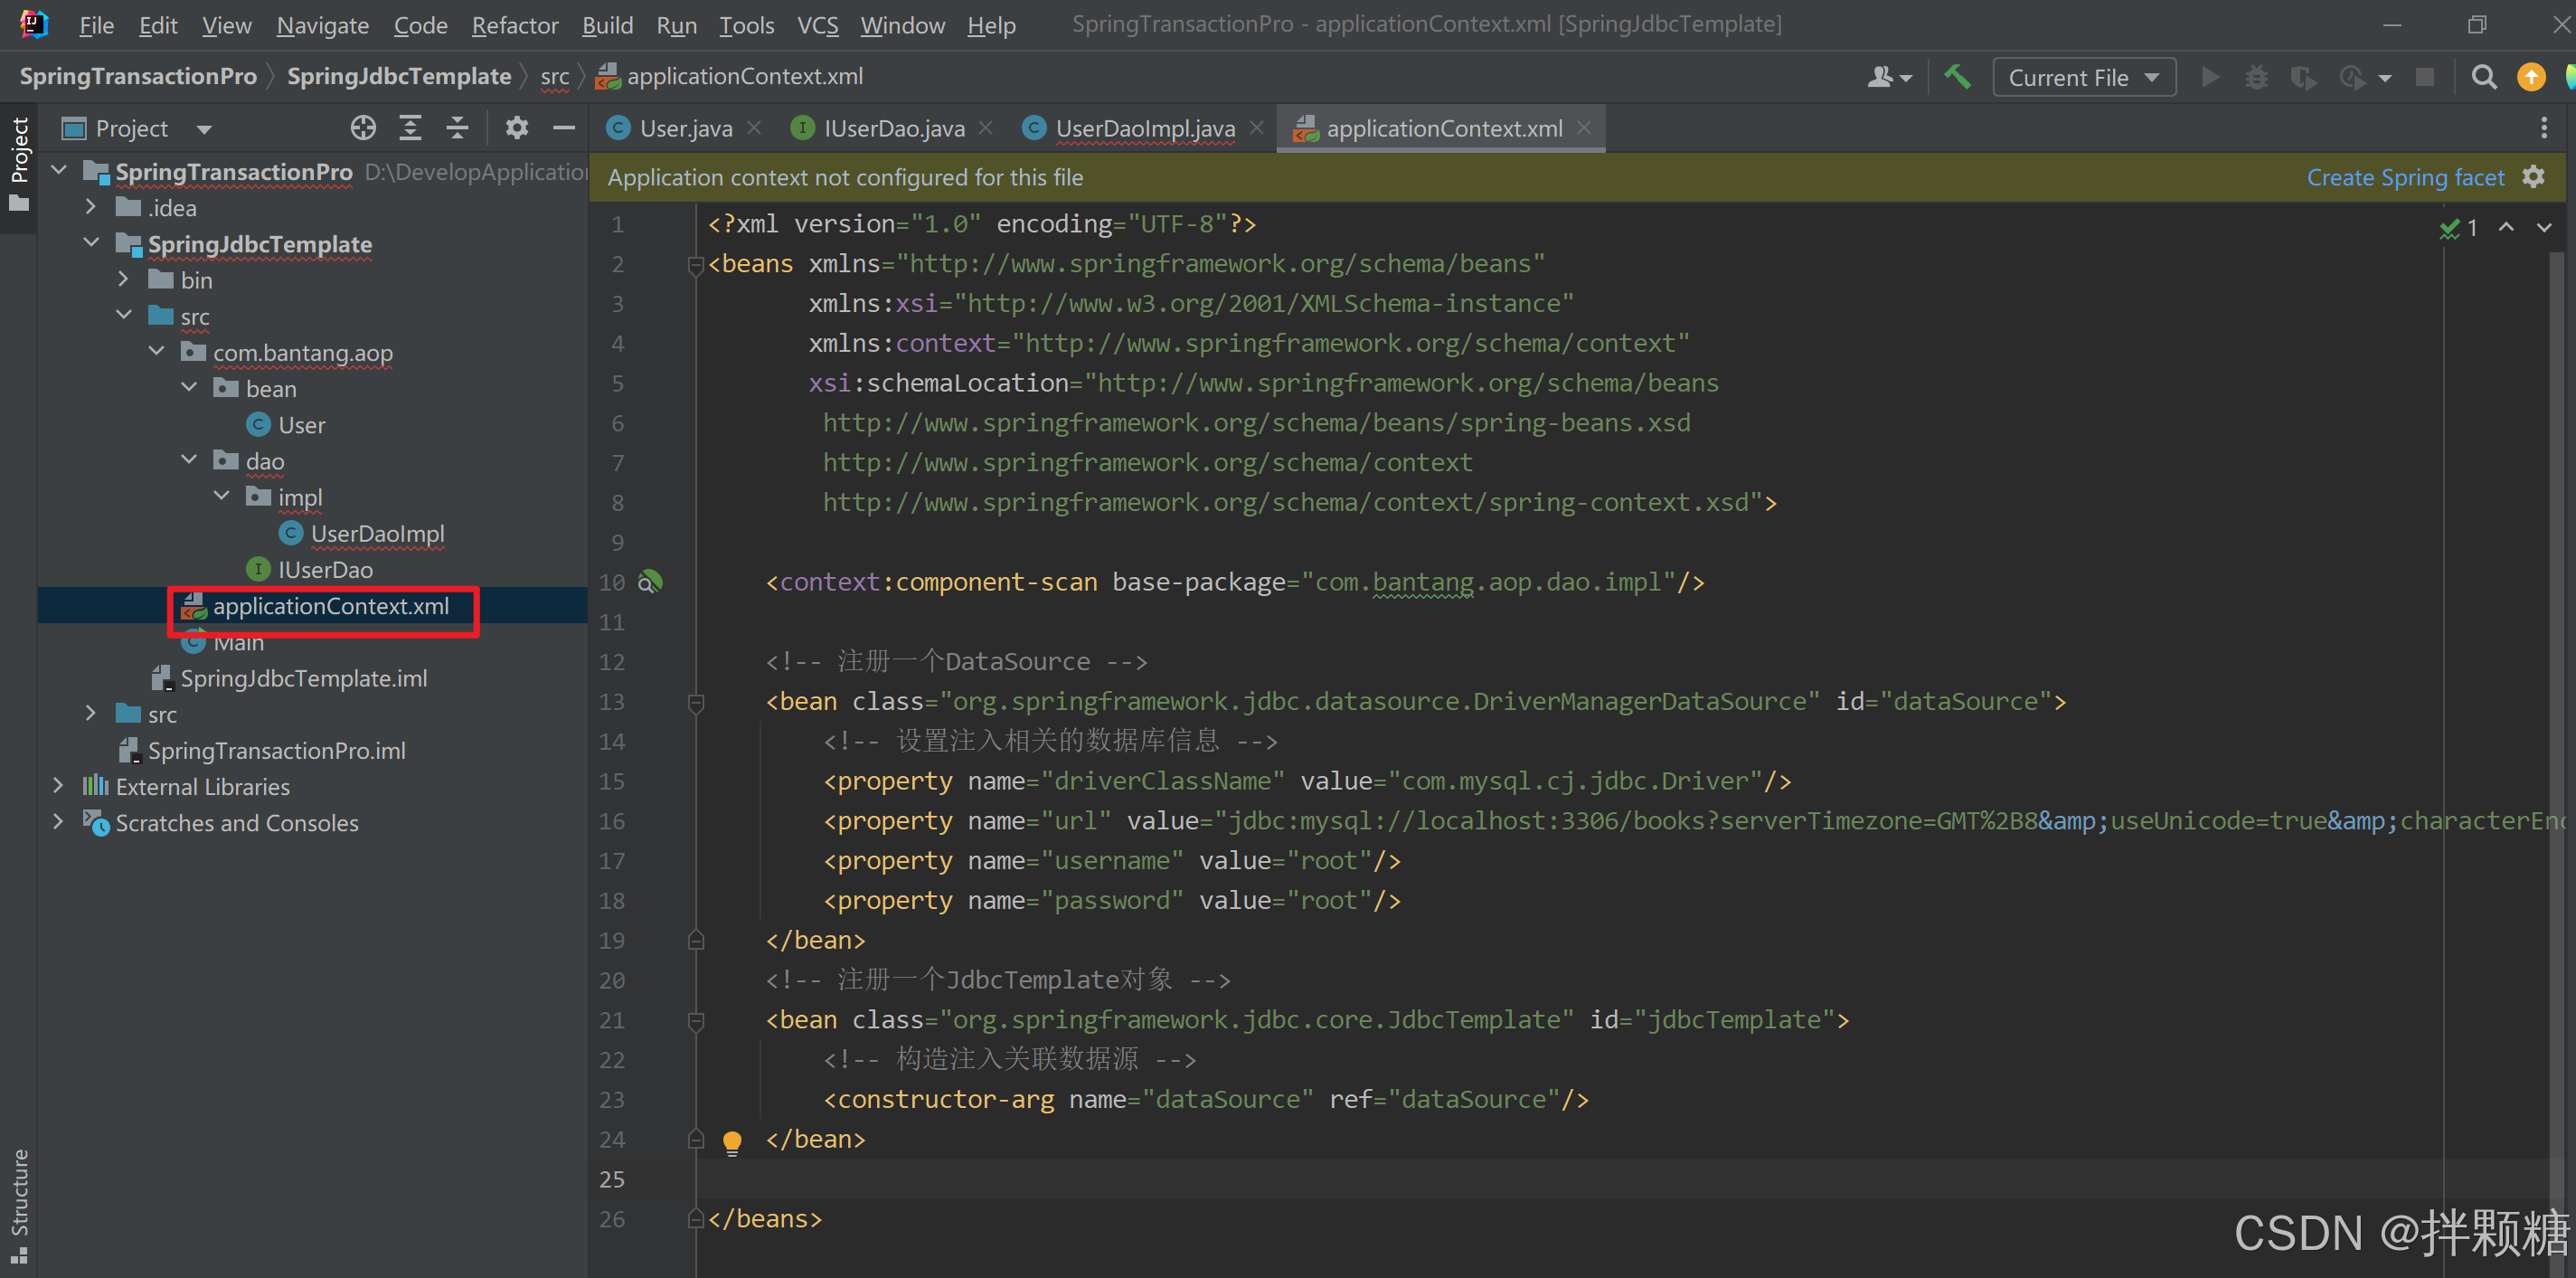Toggle the Project tool window stripe
This screenshot has height=1278, width=2576.
pyautogui.click(x=19, y=160)
